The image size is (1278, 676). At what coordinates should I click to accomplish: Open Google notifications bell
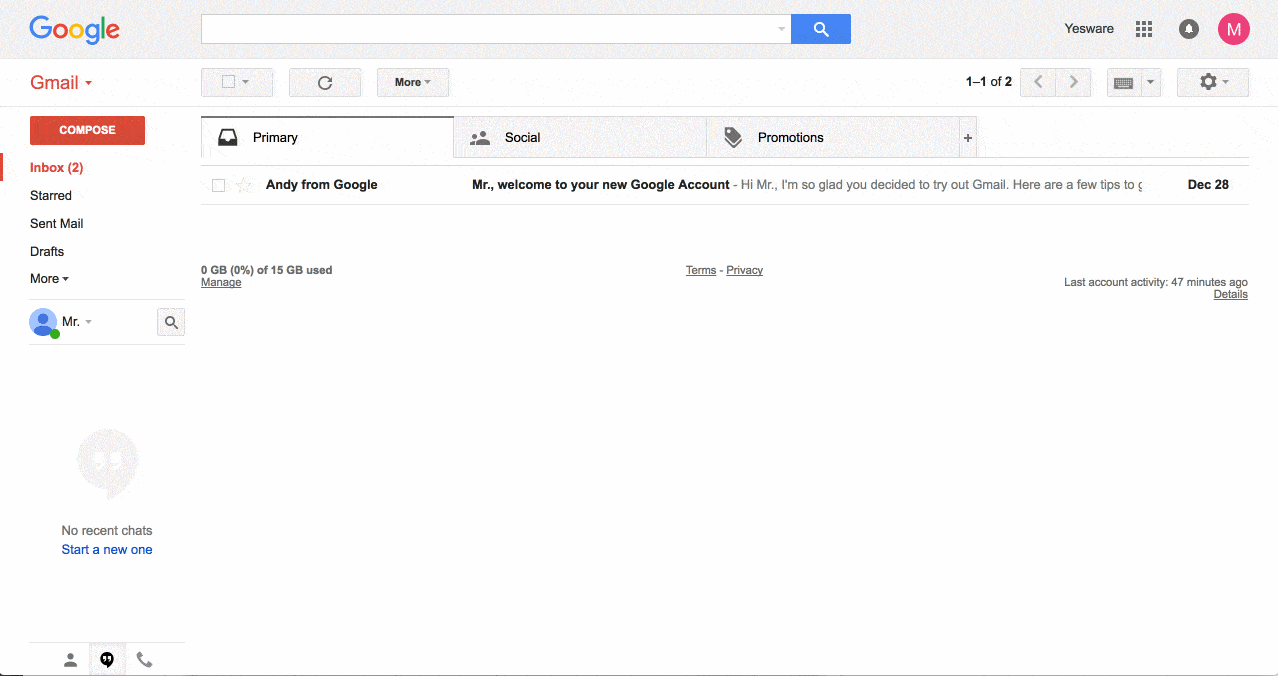tap(1188, 28)
